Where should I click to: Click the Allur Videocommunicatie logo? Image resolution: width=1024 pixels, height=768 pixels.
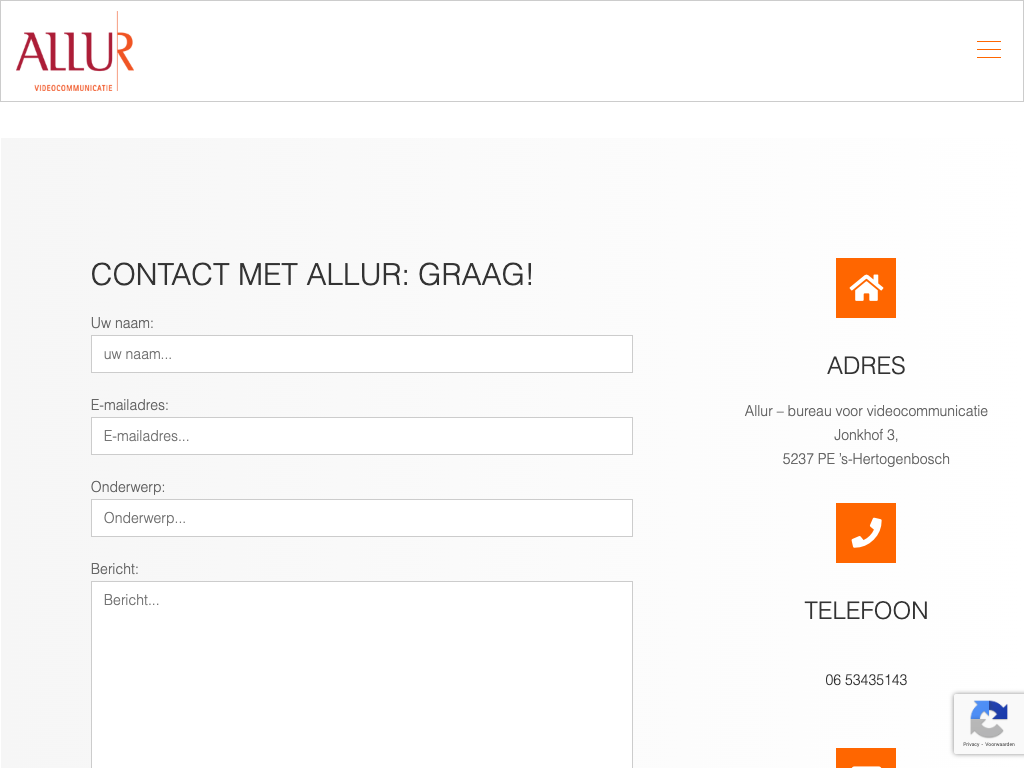click(75, 52)
